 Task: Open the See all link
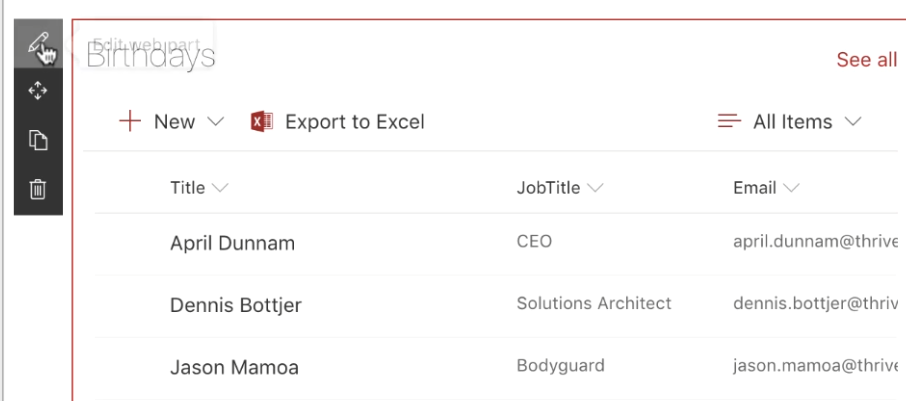tap(867, 59)
